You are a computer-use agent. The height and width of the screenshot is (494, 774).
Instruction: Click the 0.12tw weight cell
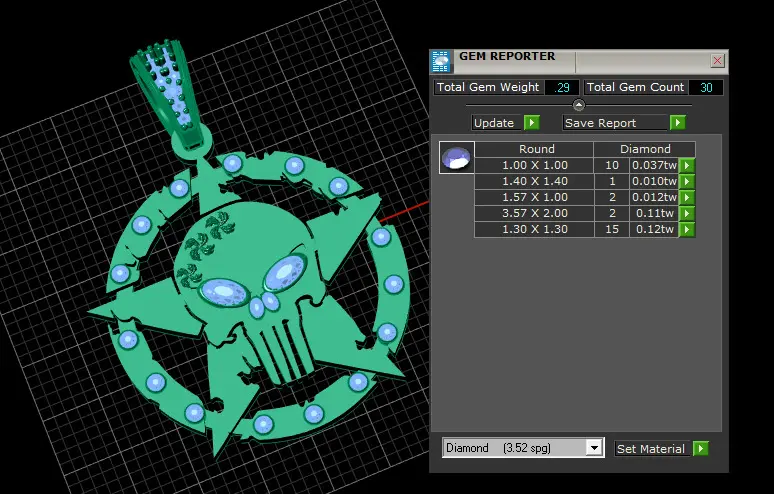[654, 229]
